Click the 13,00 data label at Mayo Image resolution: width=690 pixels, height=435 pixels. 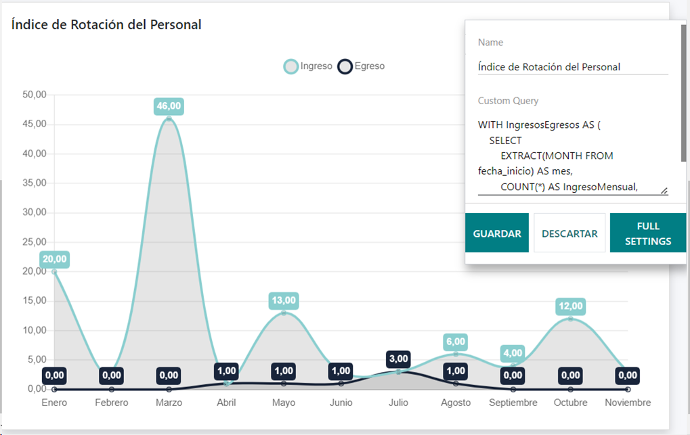click(284, 300)
